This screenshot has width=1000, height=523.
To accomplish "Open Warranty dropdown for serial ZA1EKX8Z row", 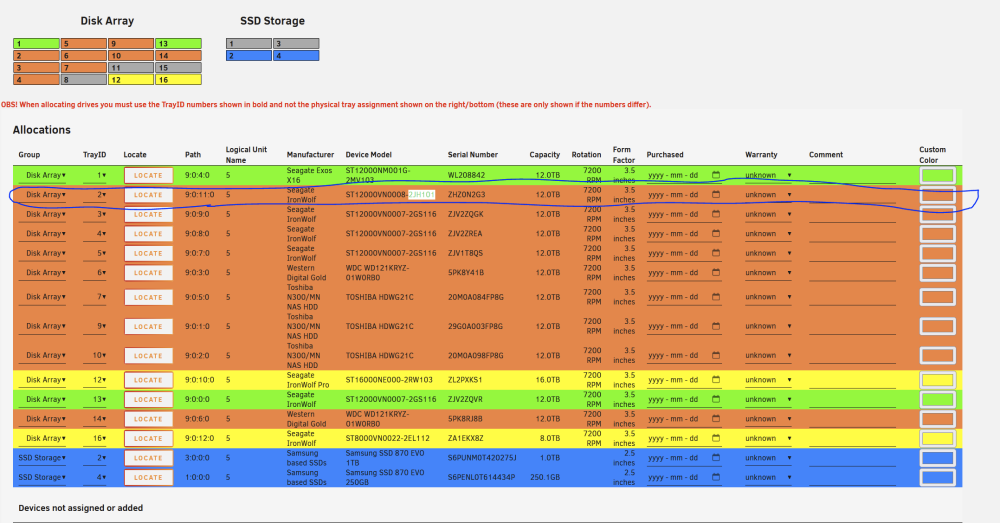I will 768,439.
